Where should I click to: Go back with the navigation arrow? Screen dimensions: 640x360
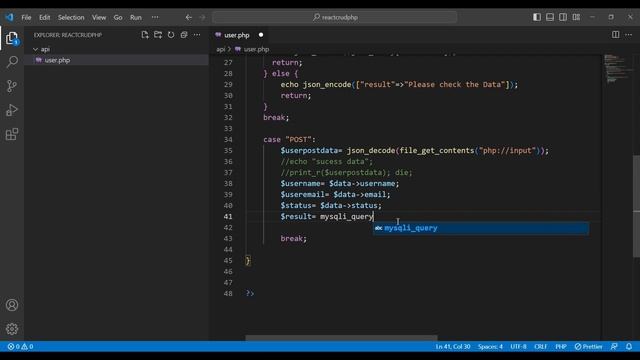[x=189, y=17]
